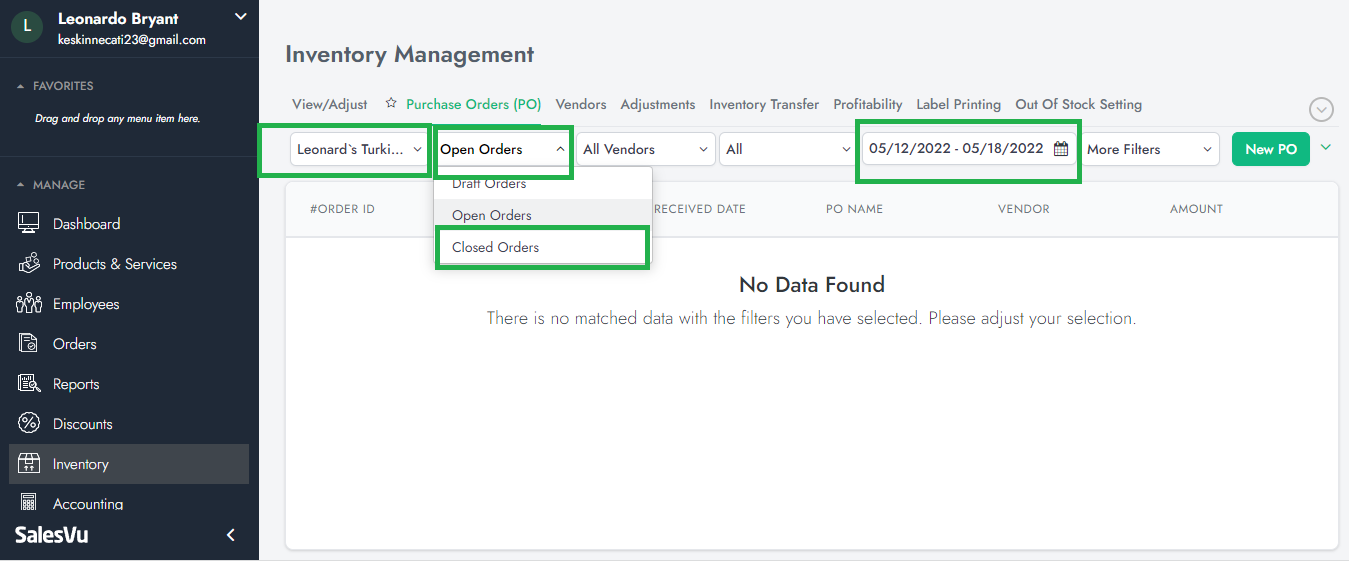The image size is (1349, 563).
Task: Click the Employees people icon
Action: click(x=29, y=304)
